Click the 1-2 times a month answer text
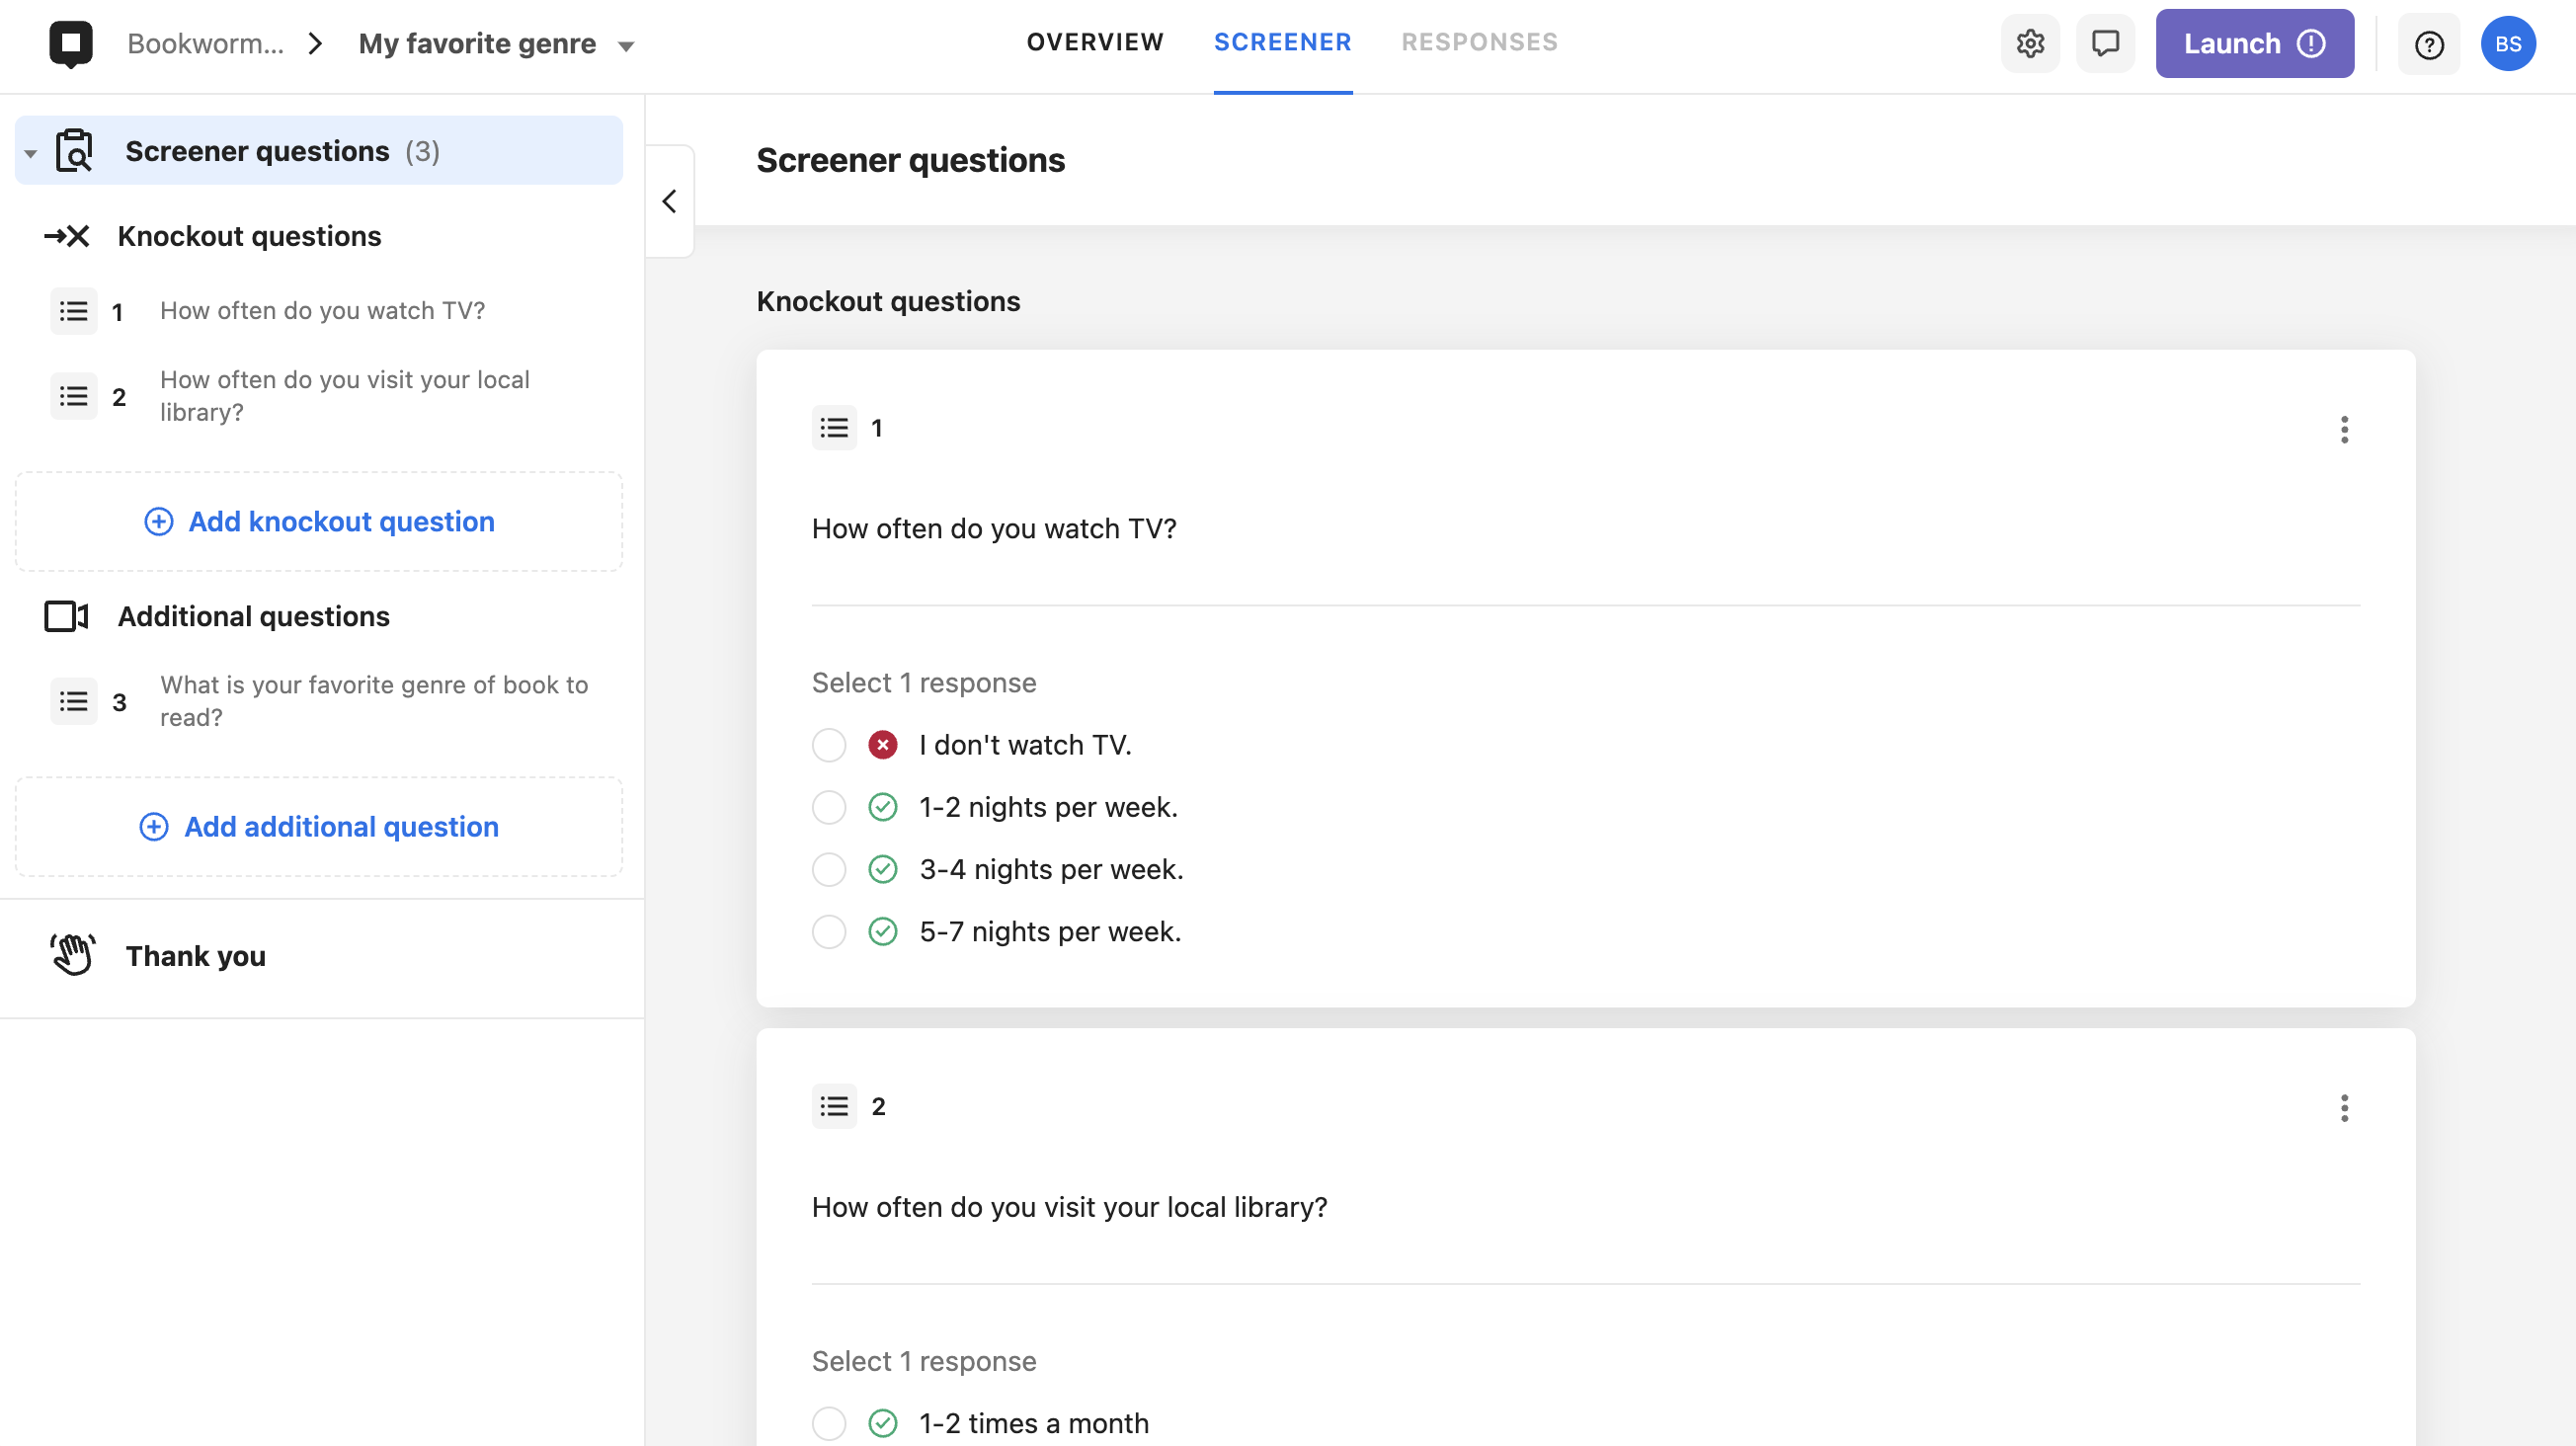Screen dimensions: 2576x1446 [x=1034, y=1423]
